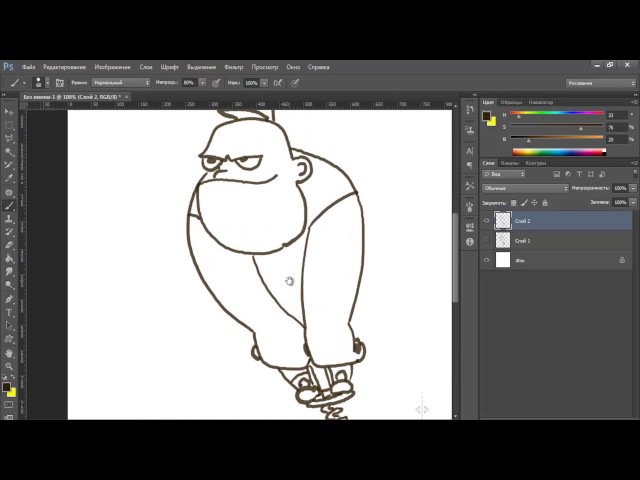
Task: Select the Paint Bucket tool
Action: [9, 258]
